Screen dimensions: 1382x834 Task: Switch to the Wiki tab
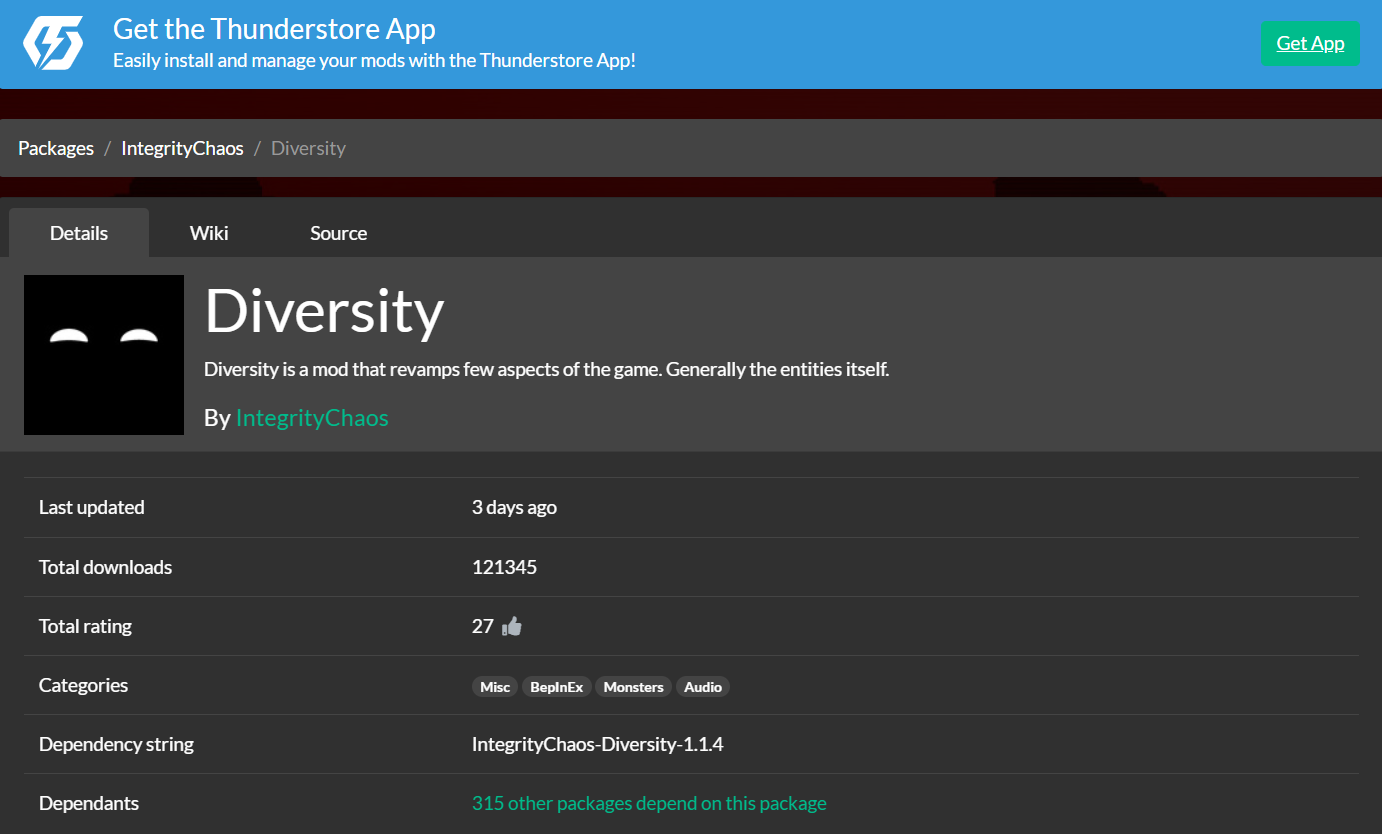pyautogui.click(x=209, y=233)
